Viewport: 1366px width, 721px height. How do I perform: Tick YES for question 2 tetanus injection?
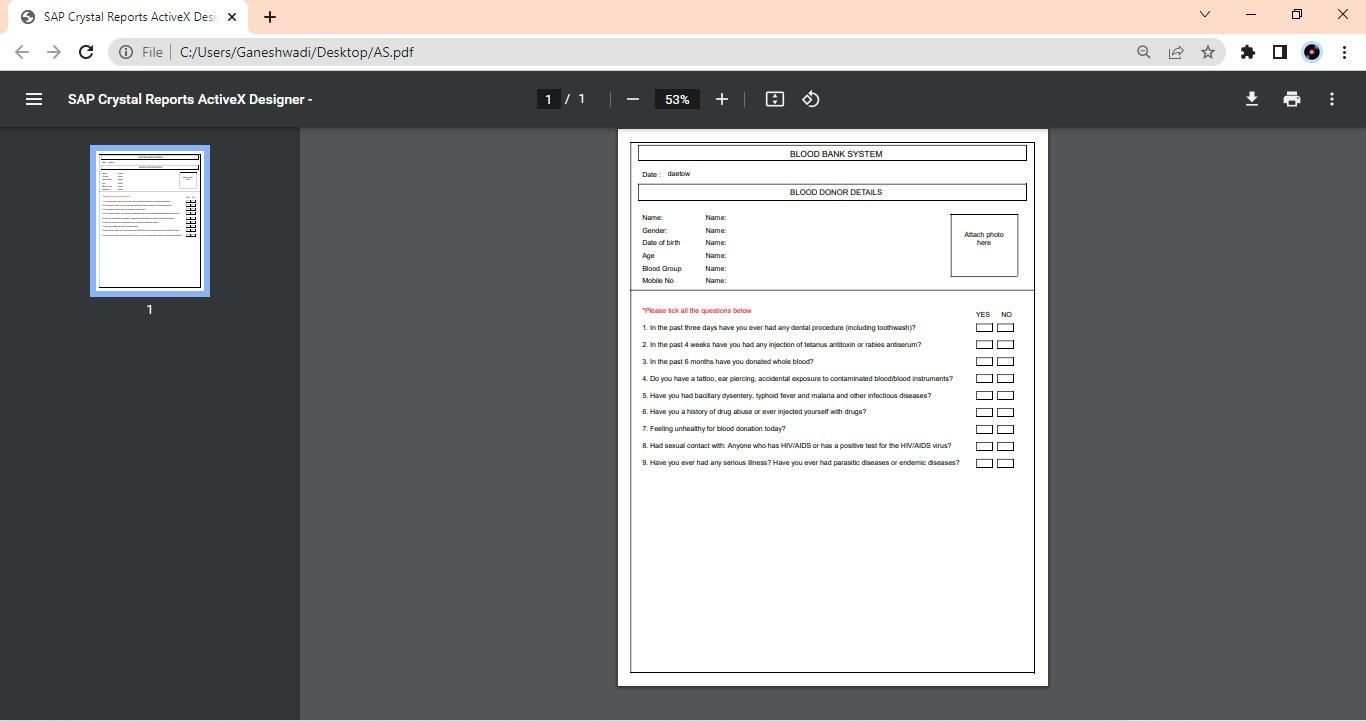pos(984,345)
